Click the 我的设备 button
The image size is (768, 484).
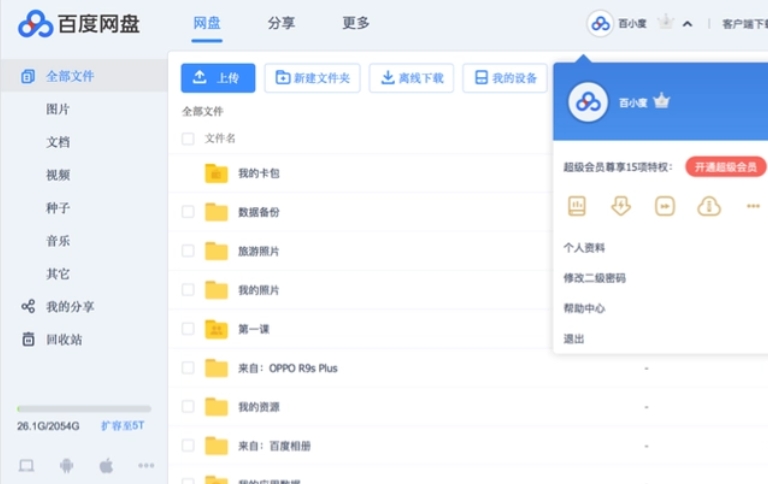click(x=505, y=78)
